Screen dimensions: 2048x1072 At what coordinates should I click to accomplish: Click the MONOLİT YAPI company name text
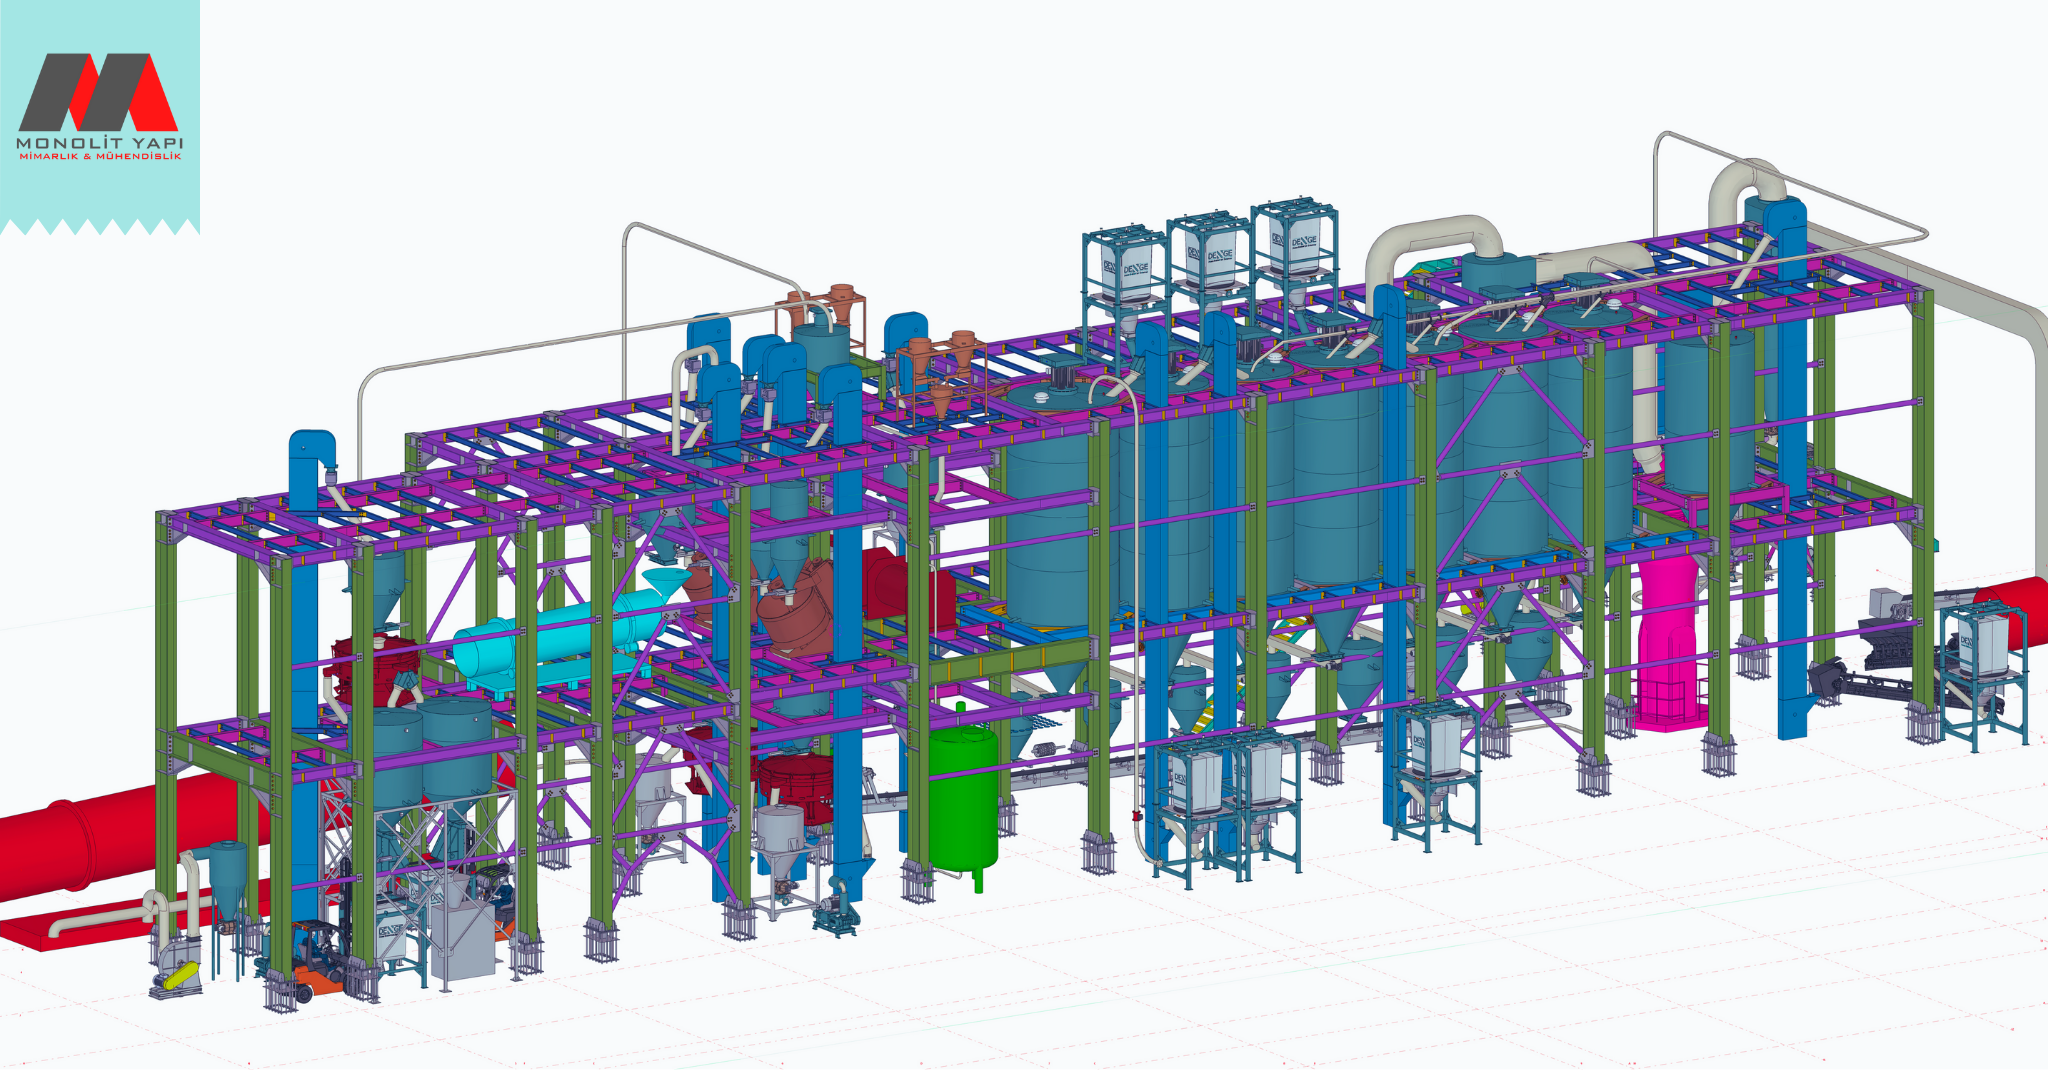point(99,144)
